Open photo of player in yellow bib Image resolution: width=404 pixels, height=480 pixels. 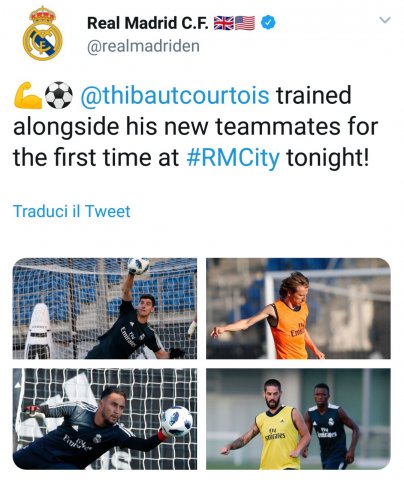298,419
